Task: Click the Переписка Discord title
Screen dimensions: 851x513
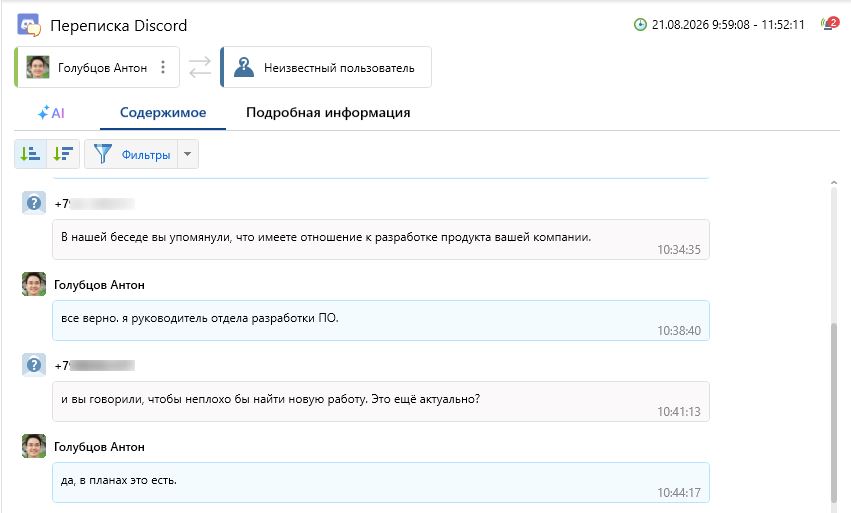Action: [x=118, y=26]
